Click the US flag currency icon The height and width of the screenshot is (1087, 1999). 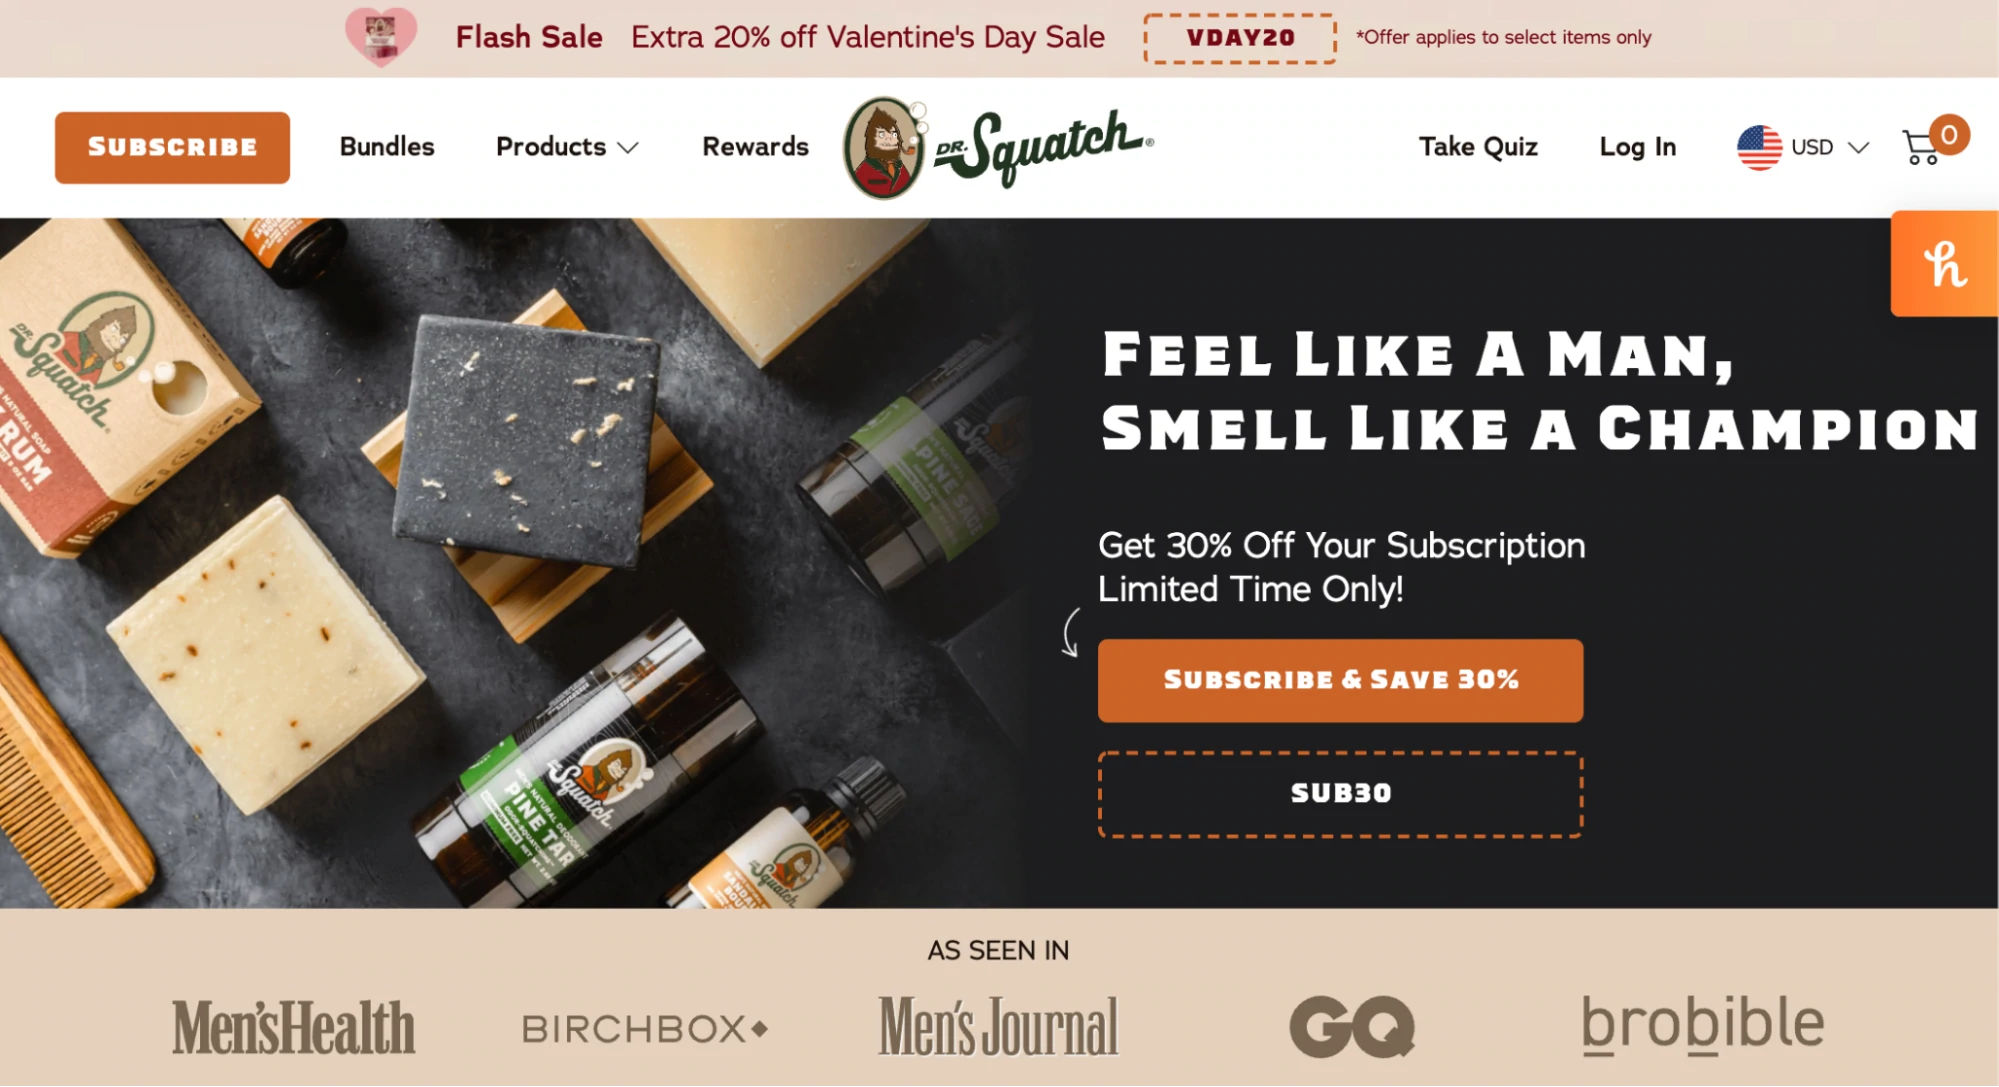(x=1759, y=147)
